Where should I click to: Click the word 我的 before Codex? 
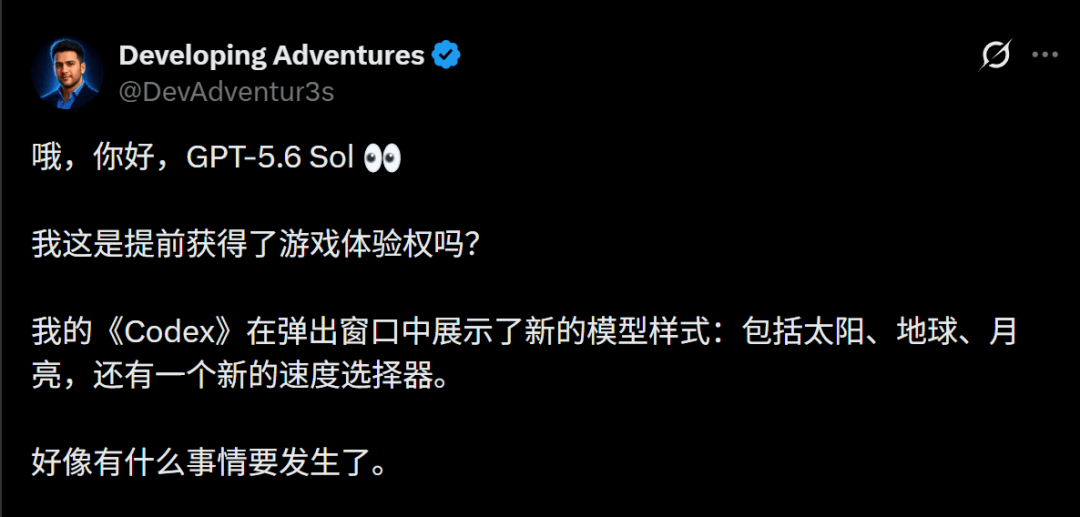[62, 335]
